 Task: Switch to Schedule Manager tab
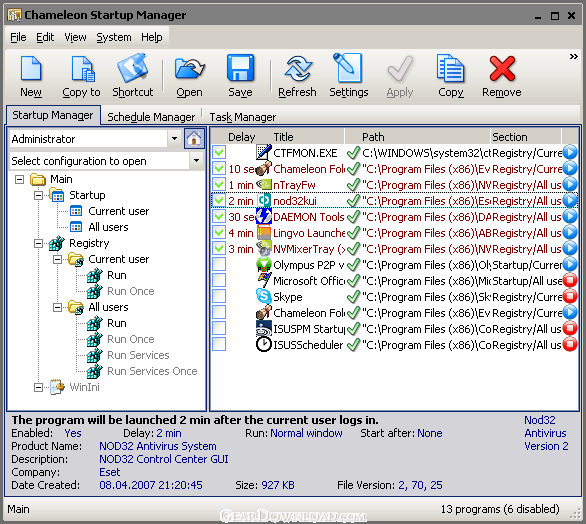(x=151, y=117)
